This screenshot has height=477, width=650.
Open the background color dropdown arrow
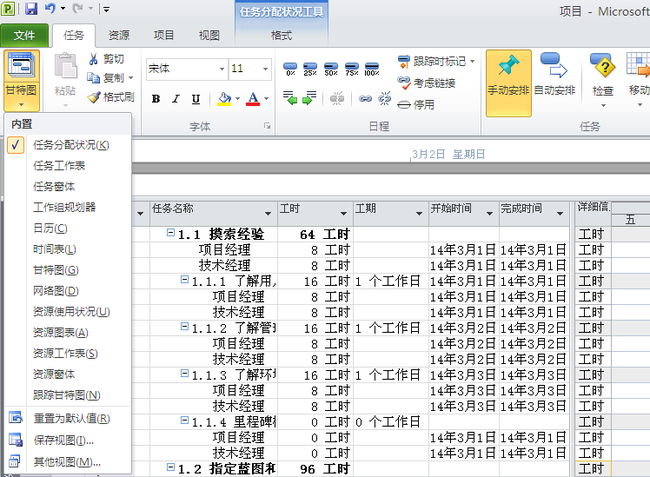point(238,99)
